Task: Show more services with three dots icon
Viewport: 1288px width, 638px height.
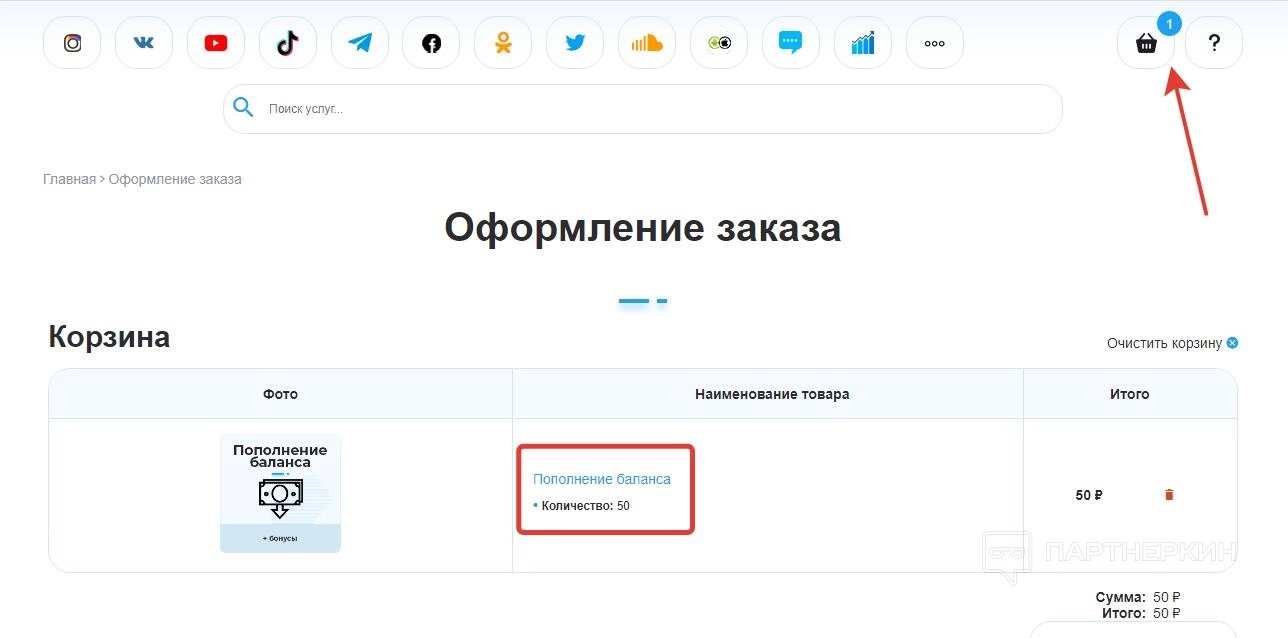Action: (x=935, y=43)
